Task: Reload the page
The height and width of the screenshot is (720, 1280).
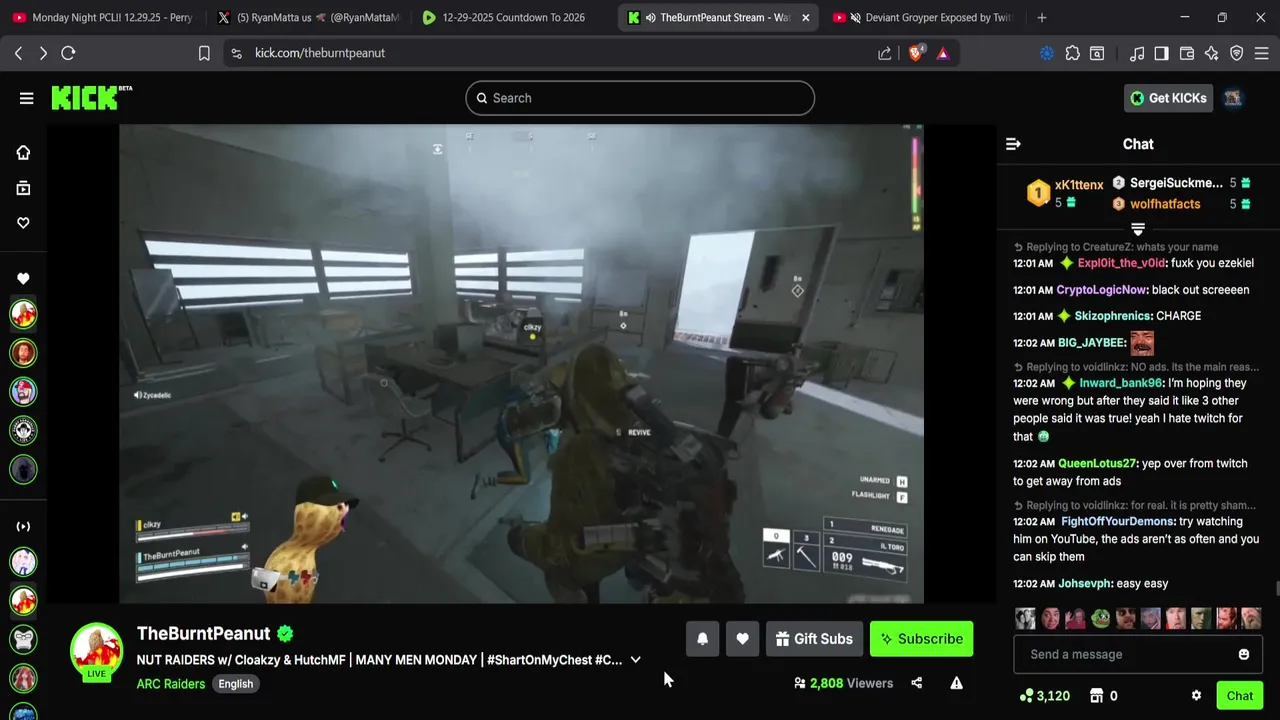Action: 68,53
